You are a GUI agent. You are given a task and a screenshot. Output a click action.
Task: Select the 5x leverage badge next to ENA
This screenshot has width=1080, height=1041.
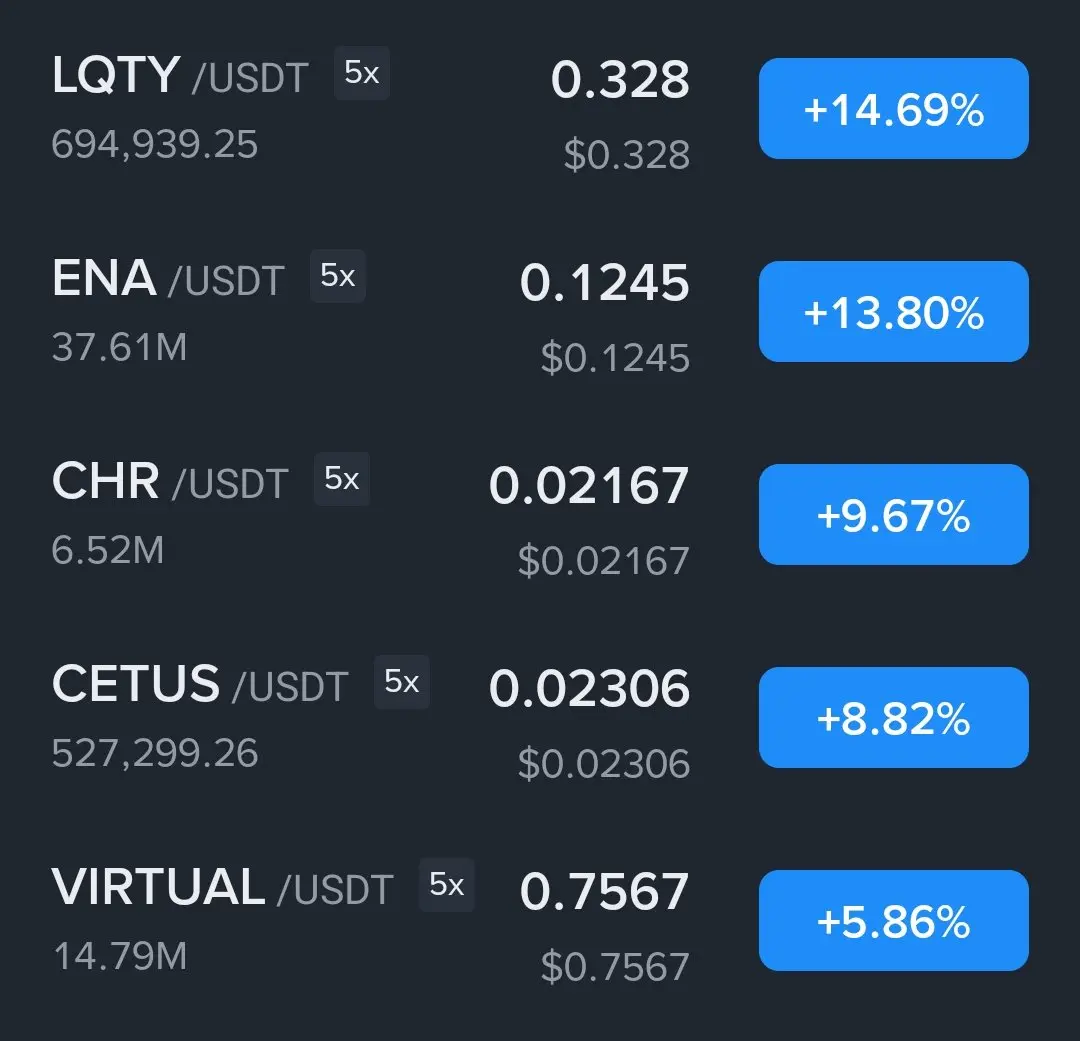pyautogui.click(x=337, y=276)
